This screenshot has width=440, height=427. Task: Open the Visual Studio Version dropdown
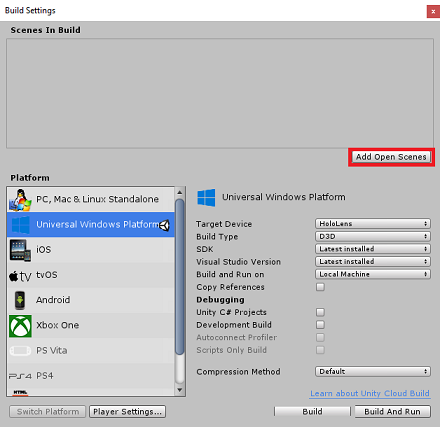click(x=373, y=262)
